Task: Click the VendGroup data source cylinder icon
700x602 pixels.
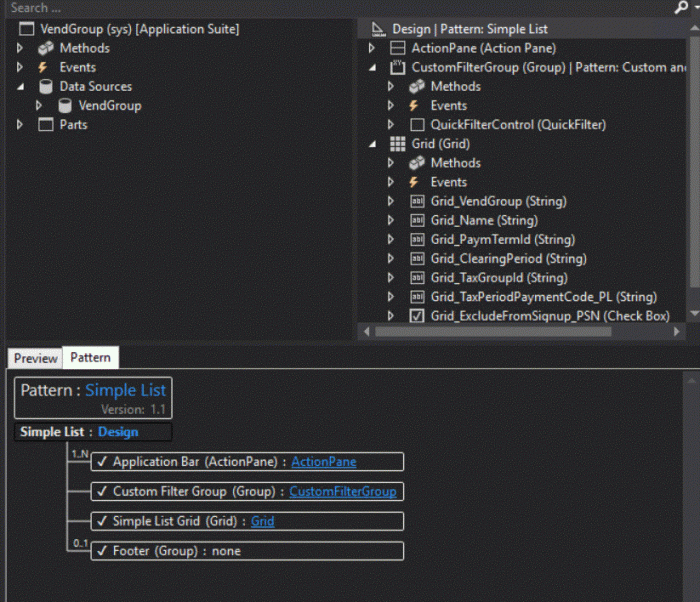Action: tap(65, 106)
